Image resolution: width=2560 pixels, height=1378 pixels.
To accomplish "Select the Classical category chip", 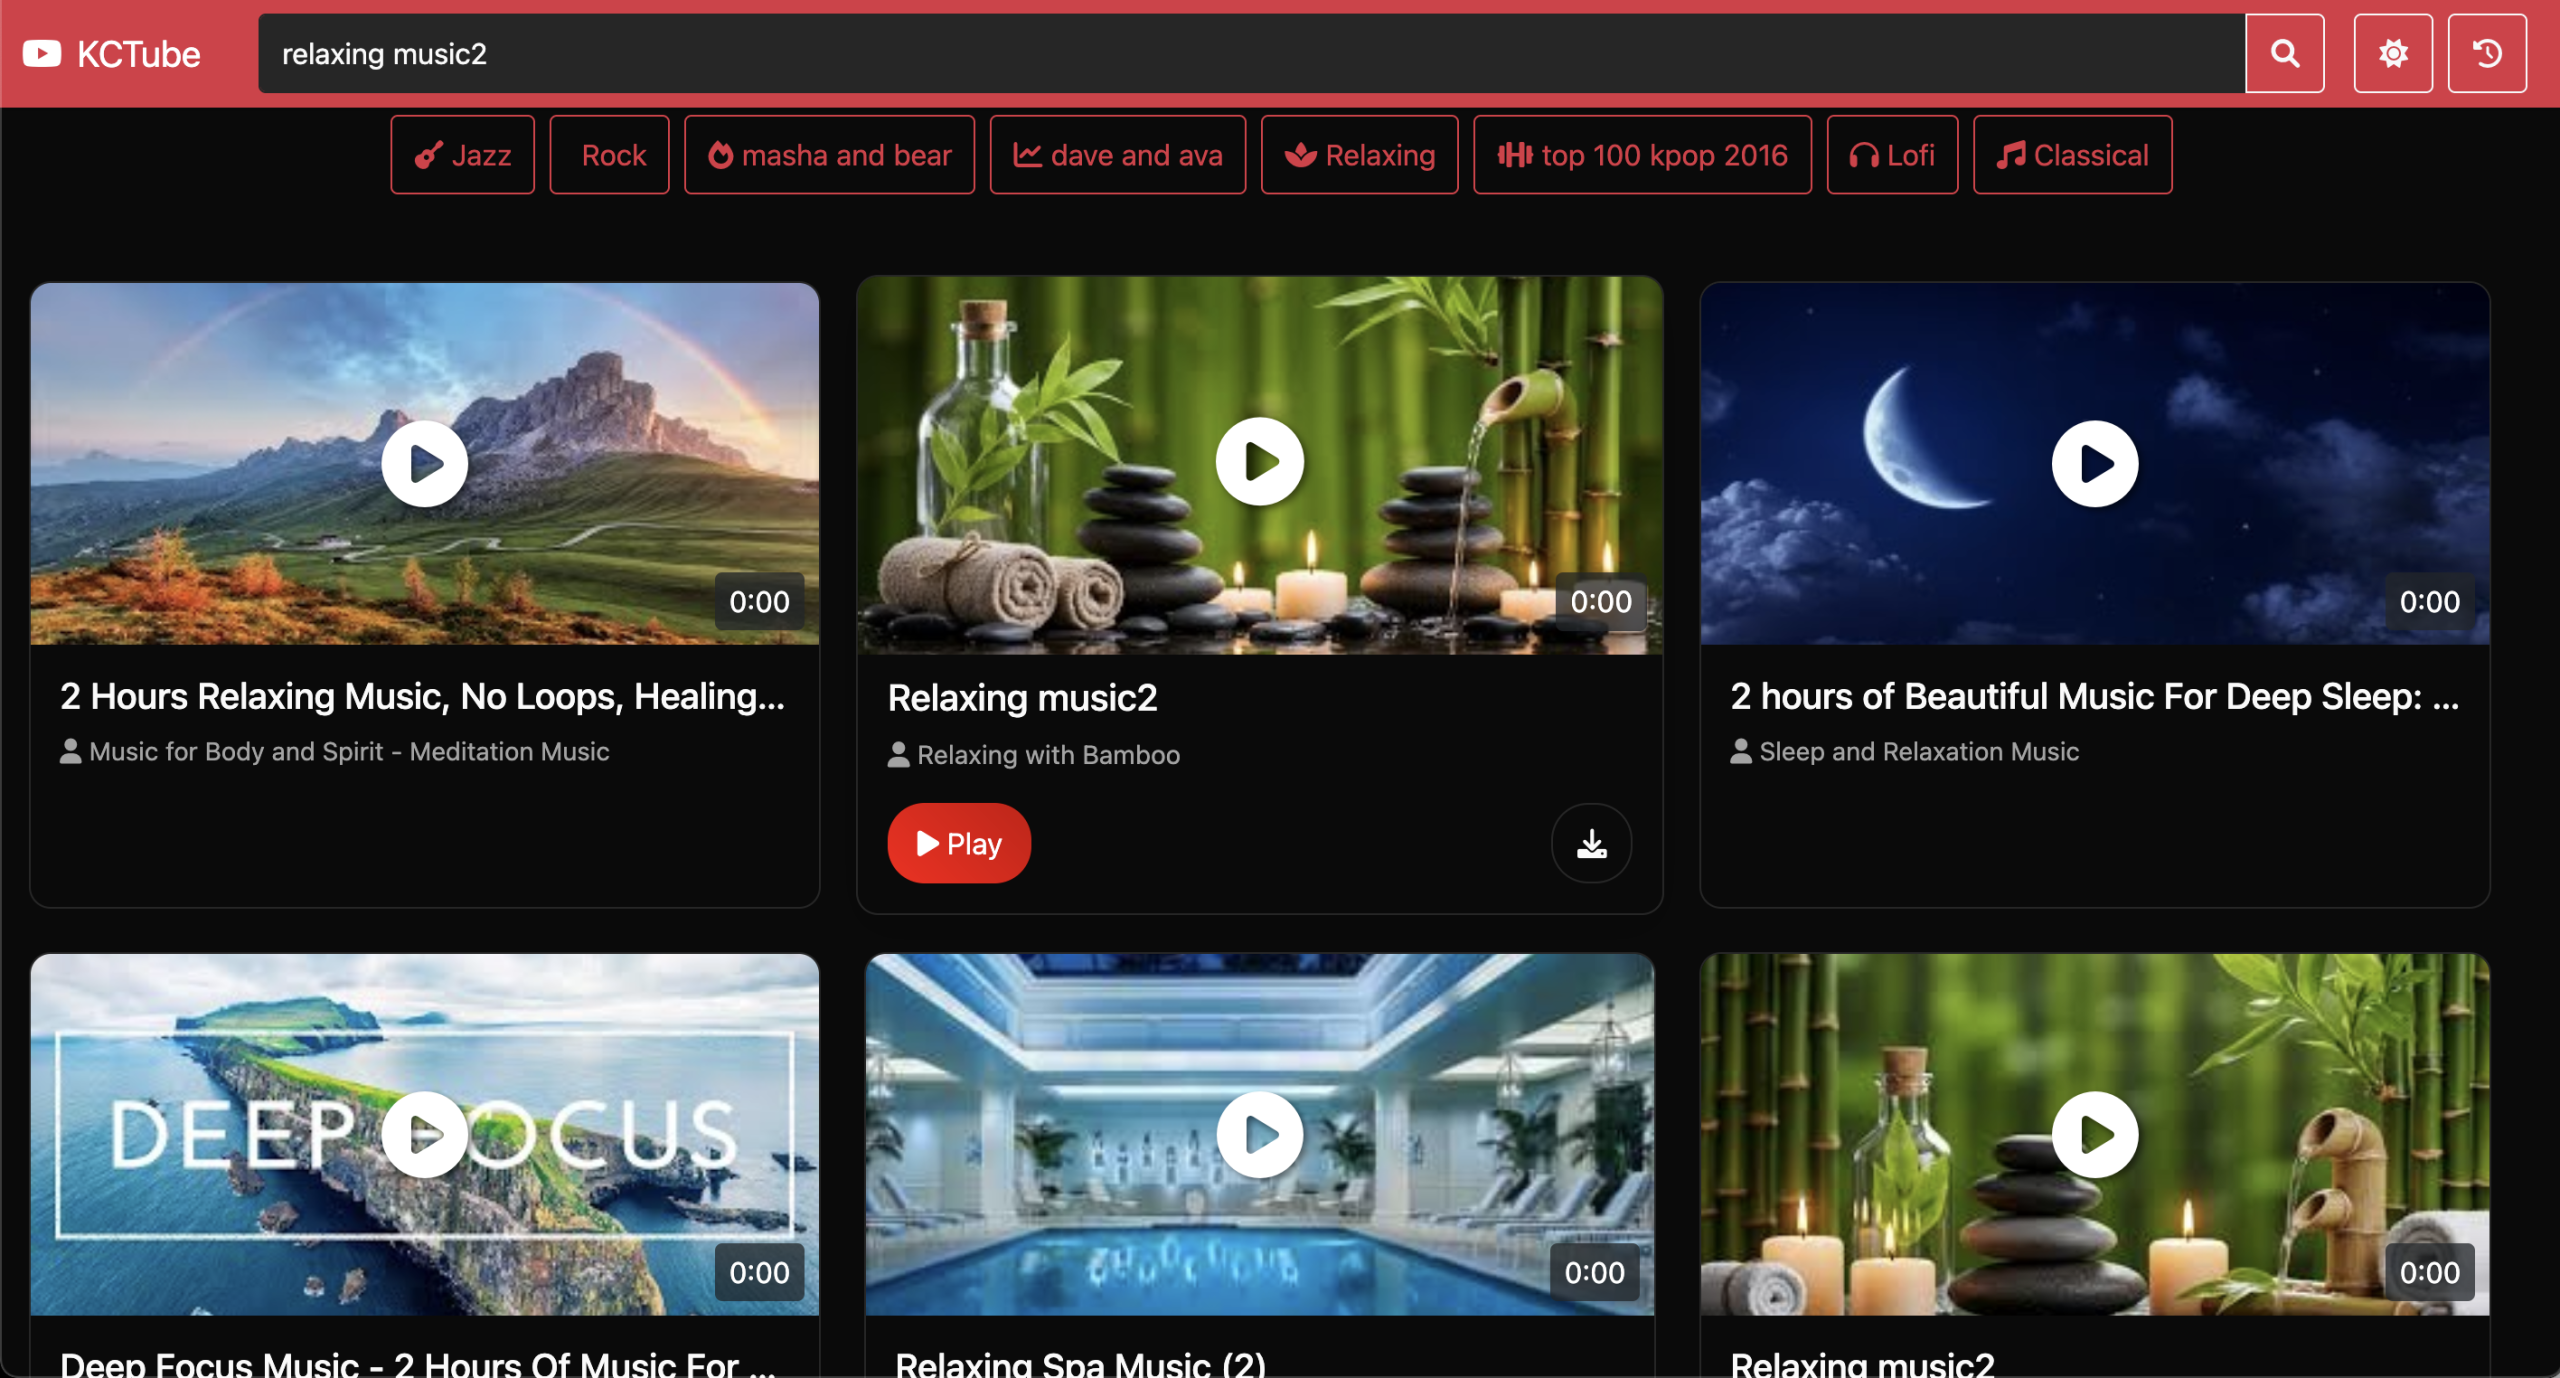I will point(2072,155).
